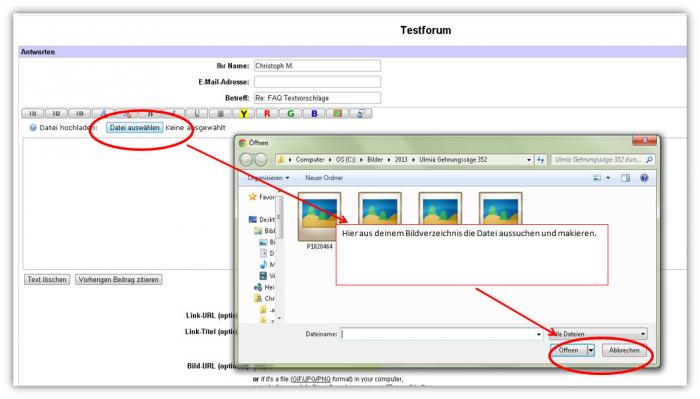Click the Vorherigen Beitrag zitieren button

coord(118,279)
